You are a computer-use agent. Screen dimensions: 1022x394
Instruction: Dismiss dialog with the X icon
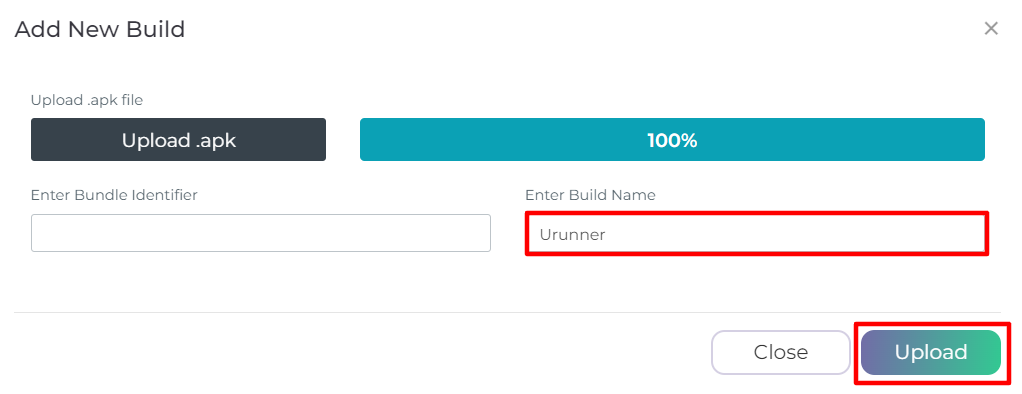pos(991,28)
